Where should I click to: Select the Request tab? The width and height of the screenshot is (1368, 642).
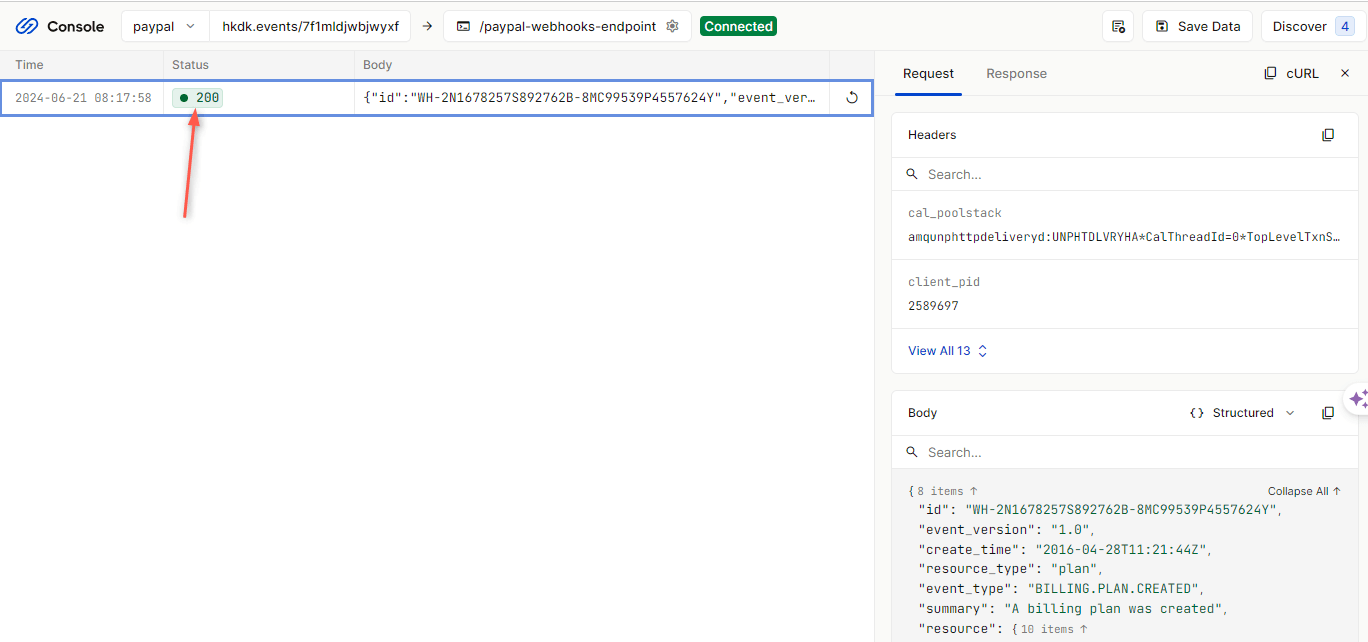coord(928,73)
